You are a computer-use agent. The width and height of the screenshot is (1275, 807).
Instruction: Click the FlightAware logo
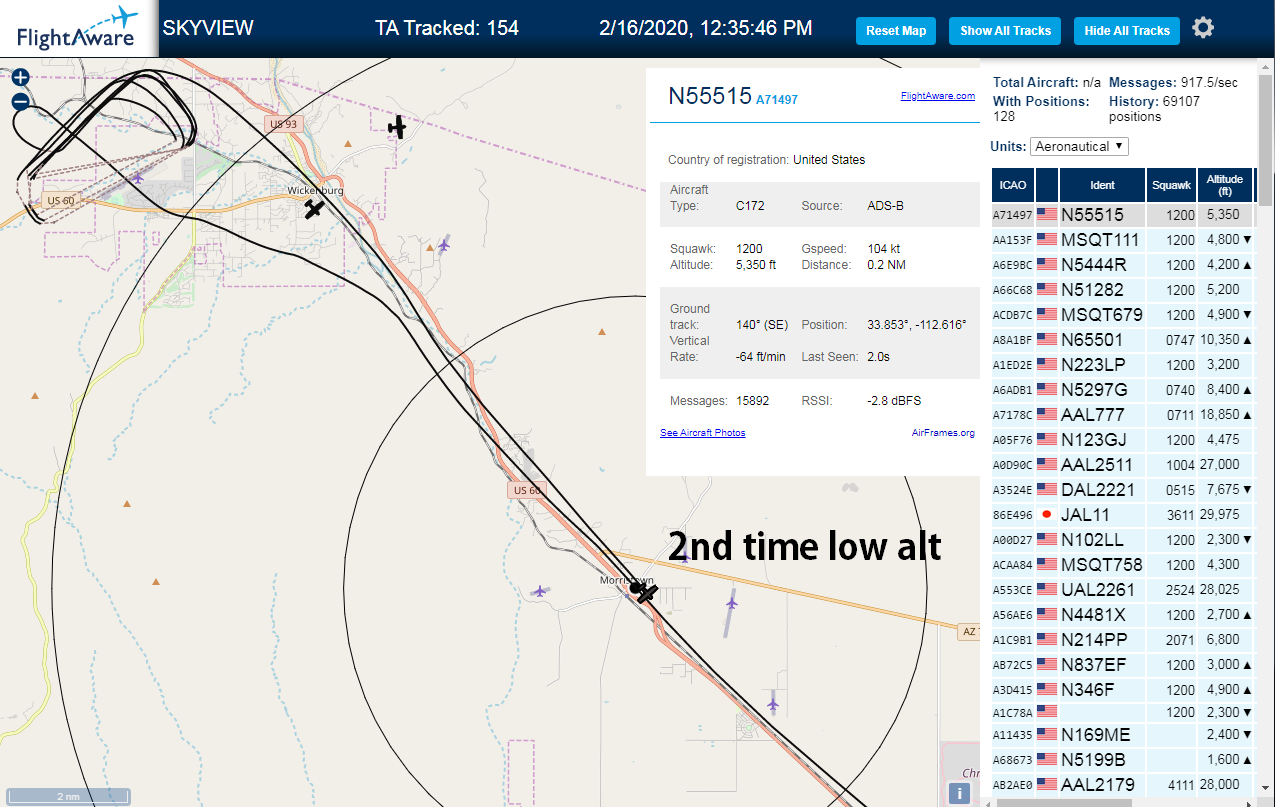[78, 29]
